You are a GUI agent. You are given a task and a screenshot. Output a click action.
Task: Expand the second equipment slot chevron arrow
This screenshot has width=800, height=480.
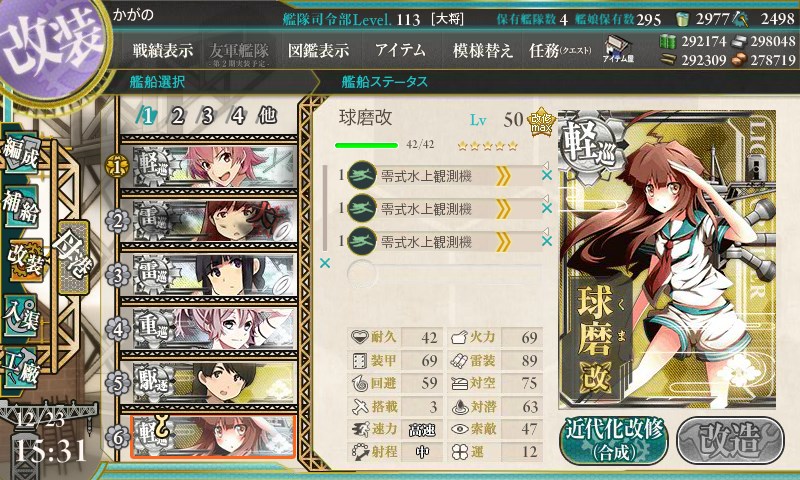(x=503, y=209)
